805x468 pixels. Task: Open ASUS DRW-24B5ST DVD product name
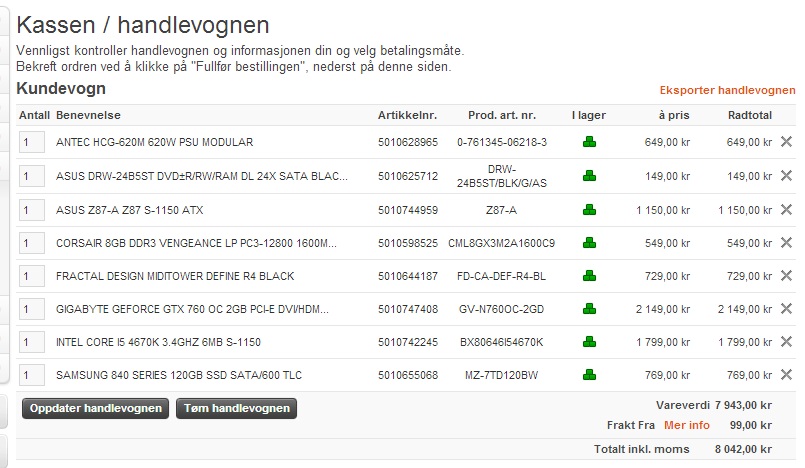[x=202, y=176]
